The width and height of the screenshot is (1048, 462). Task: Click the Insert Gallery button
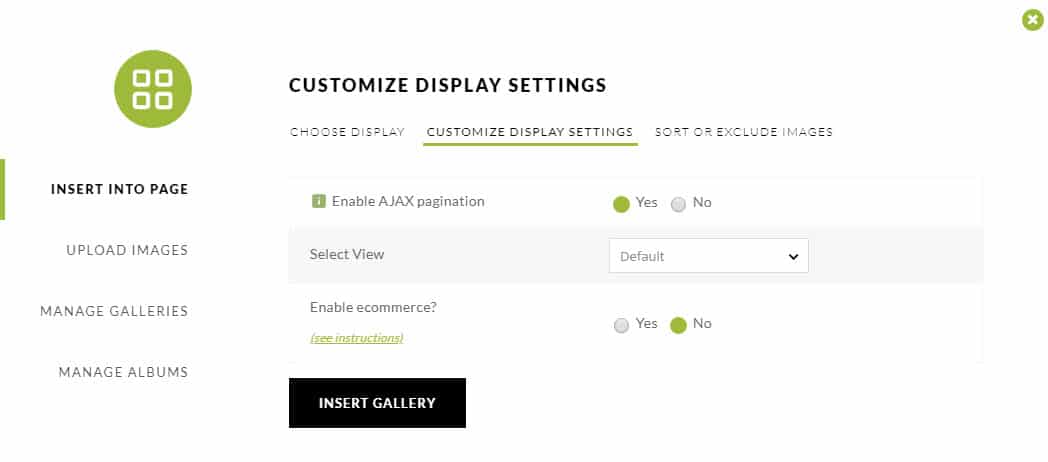point(377,402)
